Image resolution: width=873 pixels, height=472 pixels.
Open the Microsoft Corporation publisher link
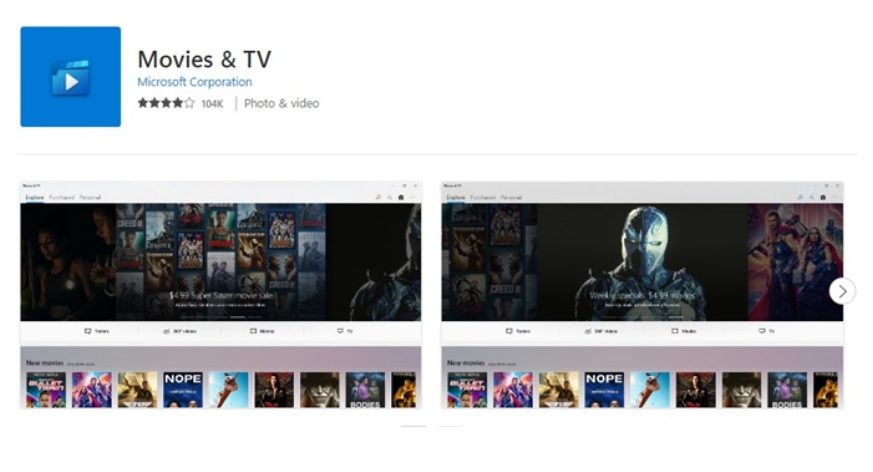click(x=194, y=82)
